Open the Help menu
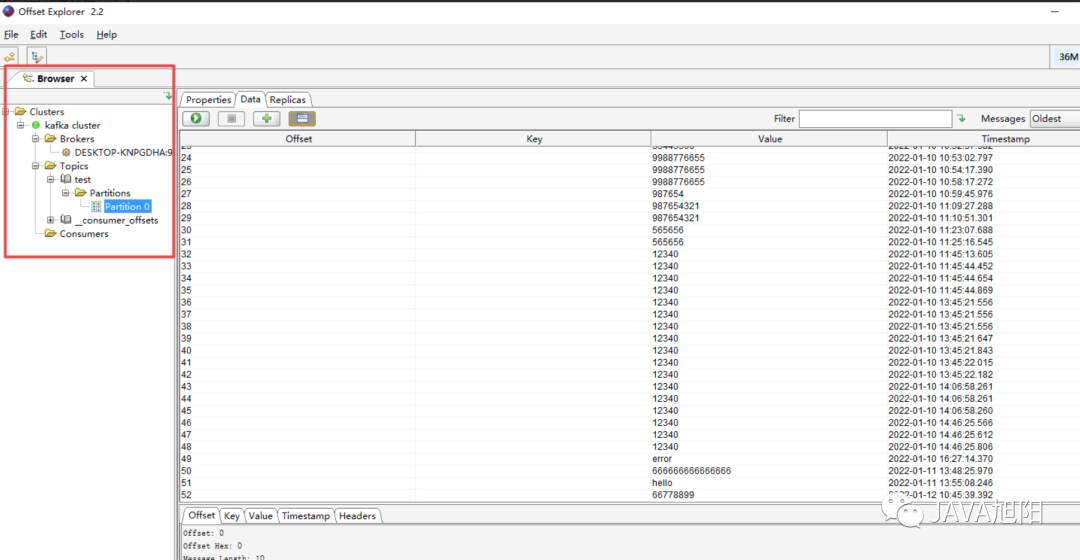 [x=107, y=34]
